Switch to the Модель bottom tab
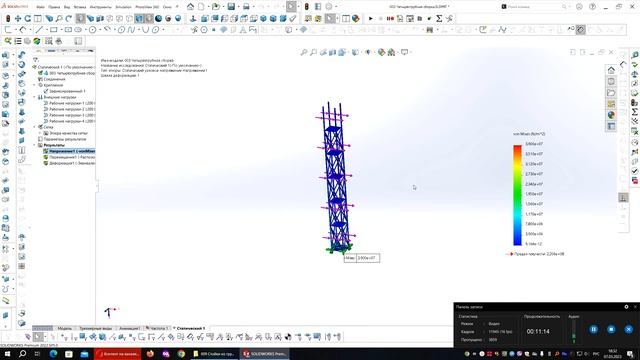 click(64, 328)
